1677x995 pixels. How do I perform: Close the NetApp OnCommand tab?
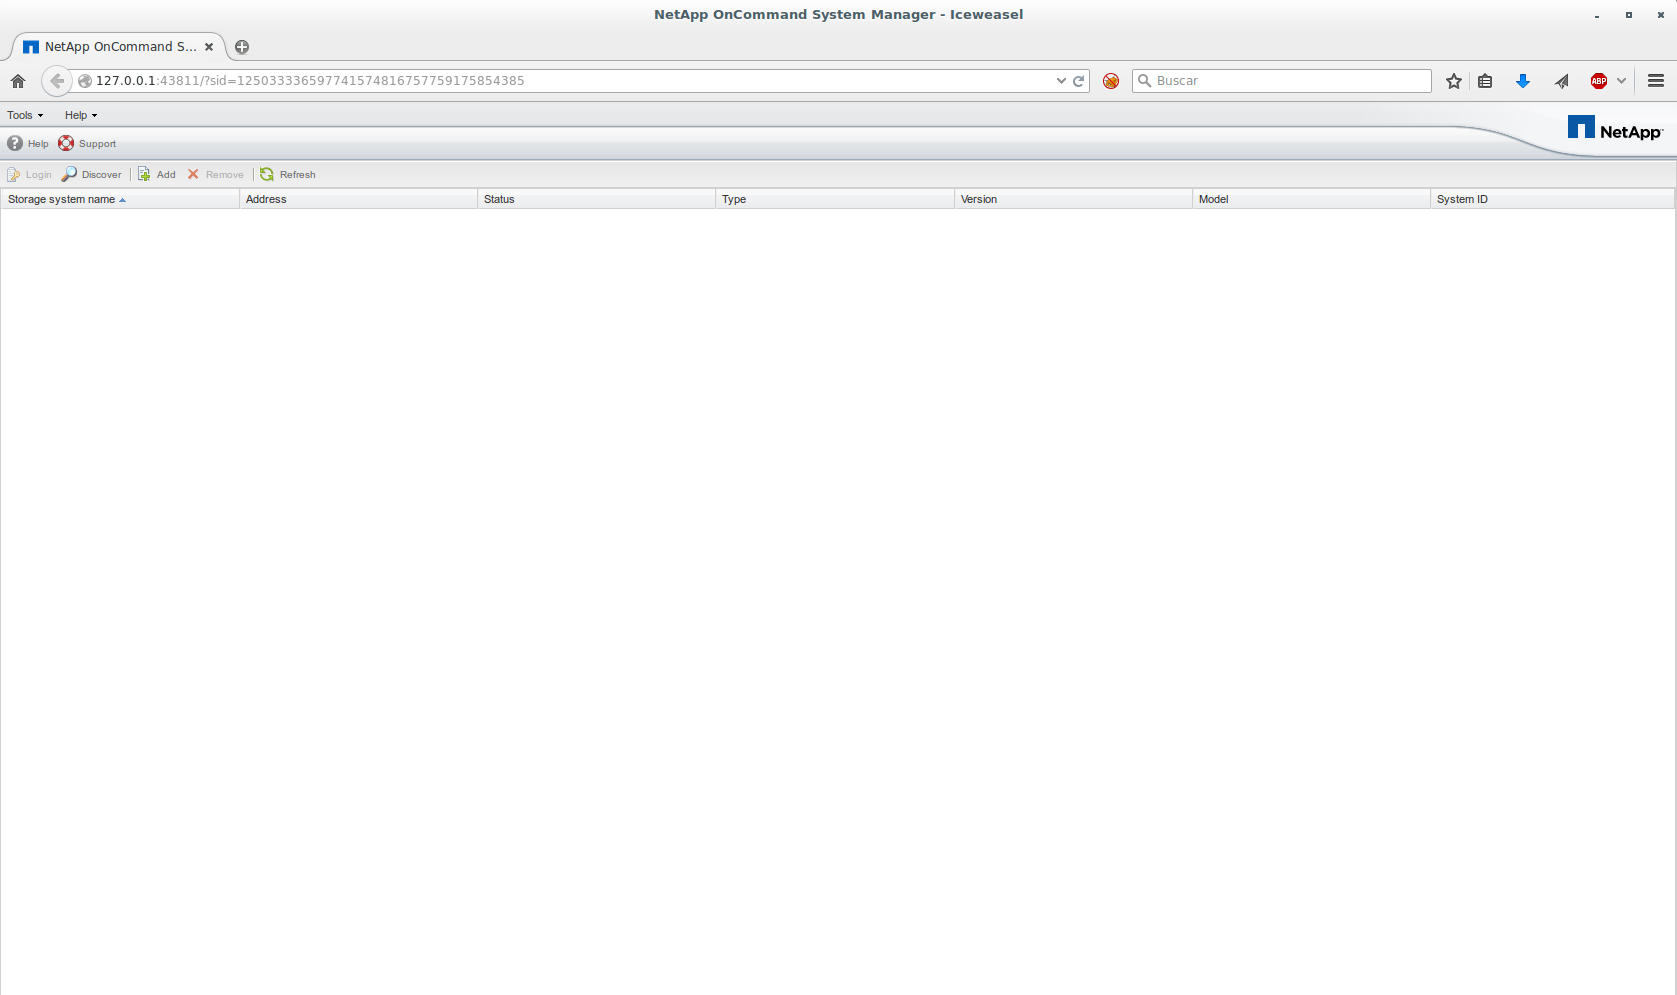209,47
